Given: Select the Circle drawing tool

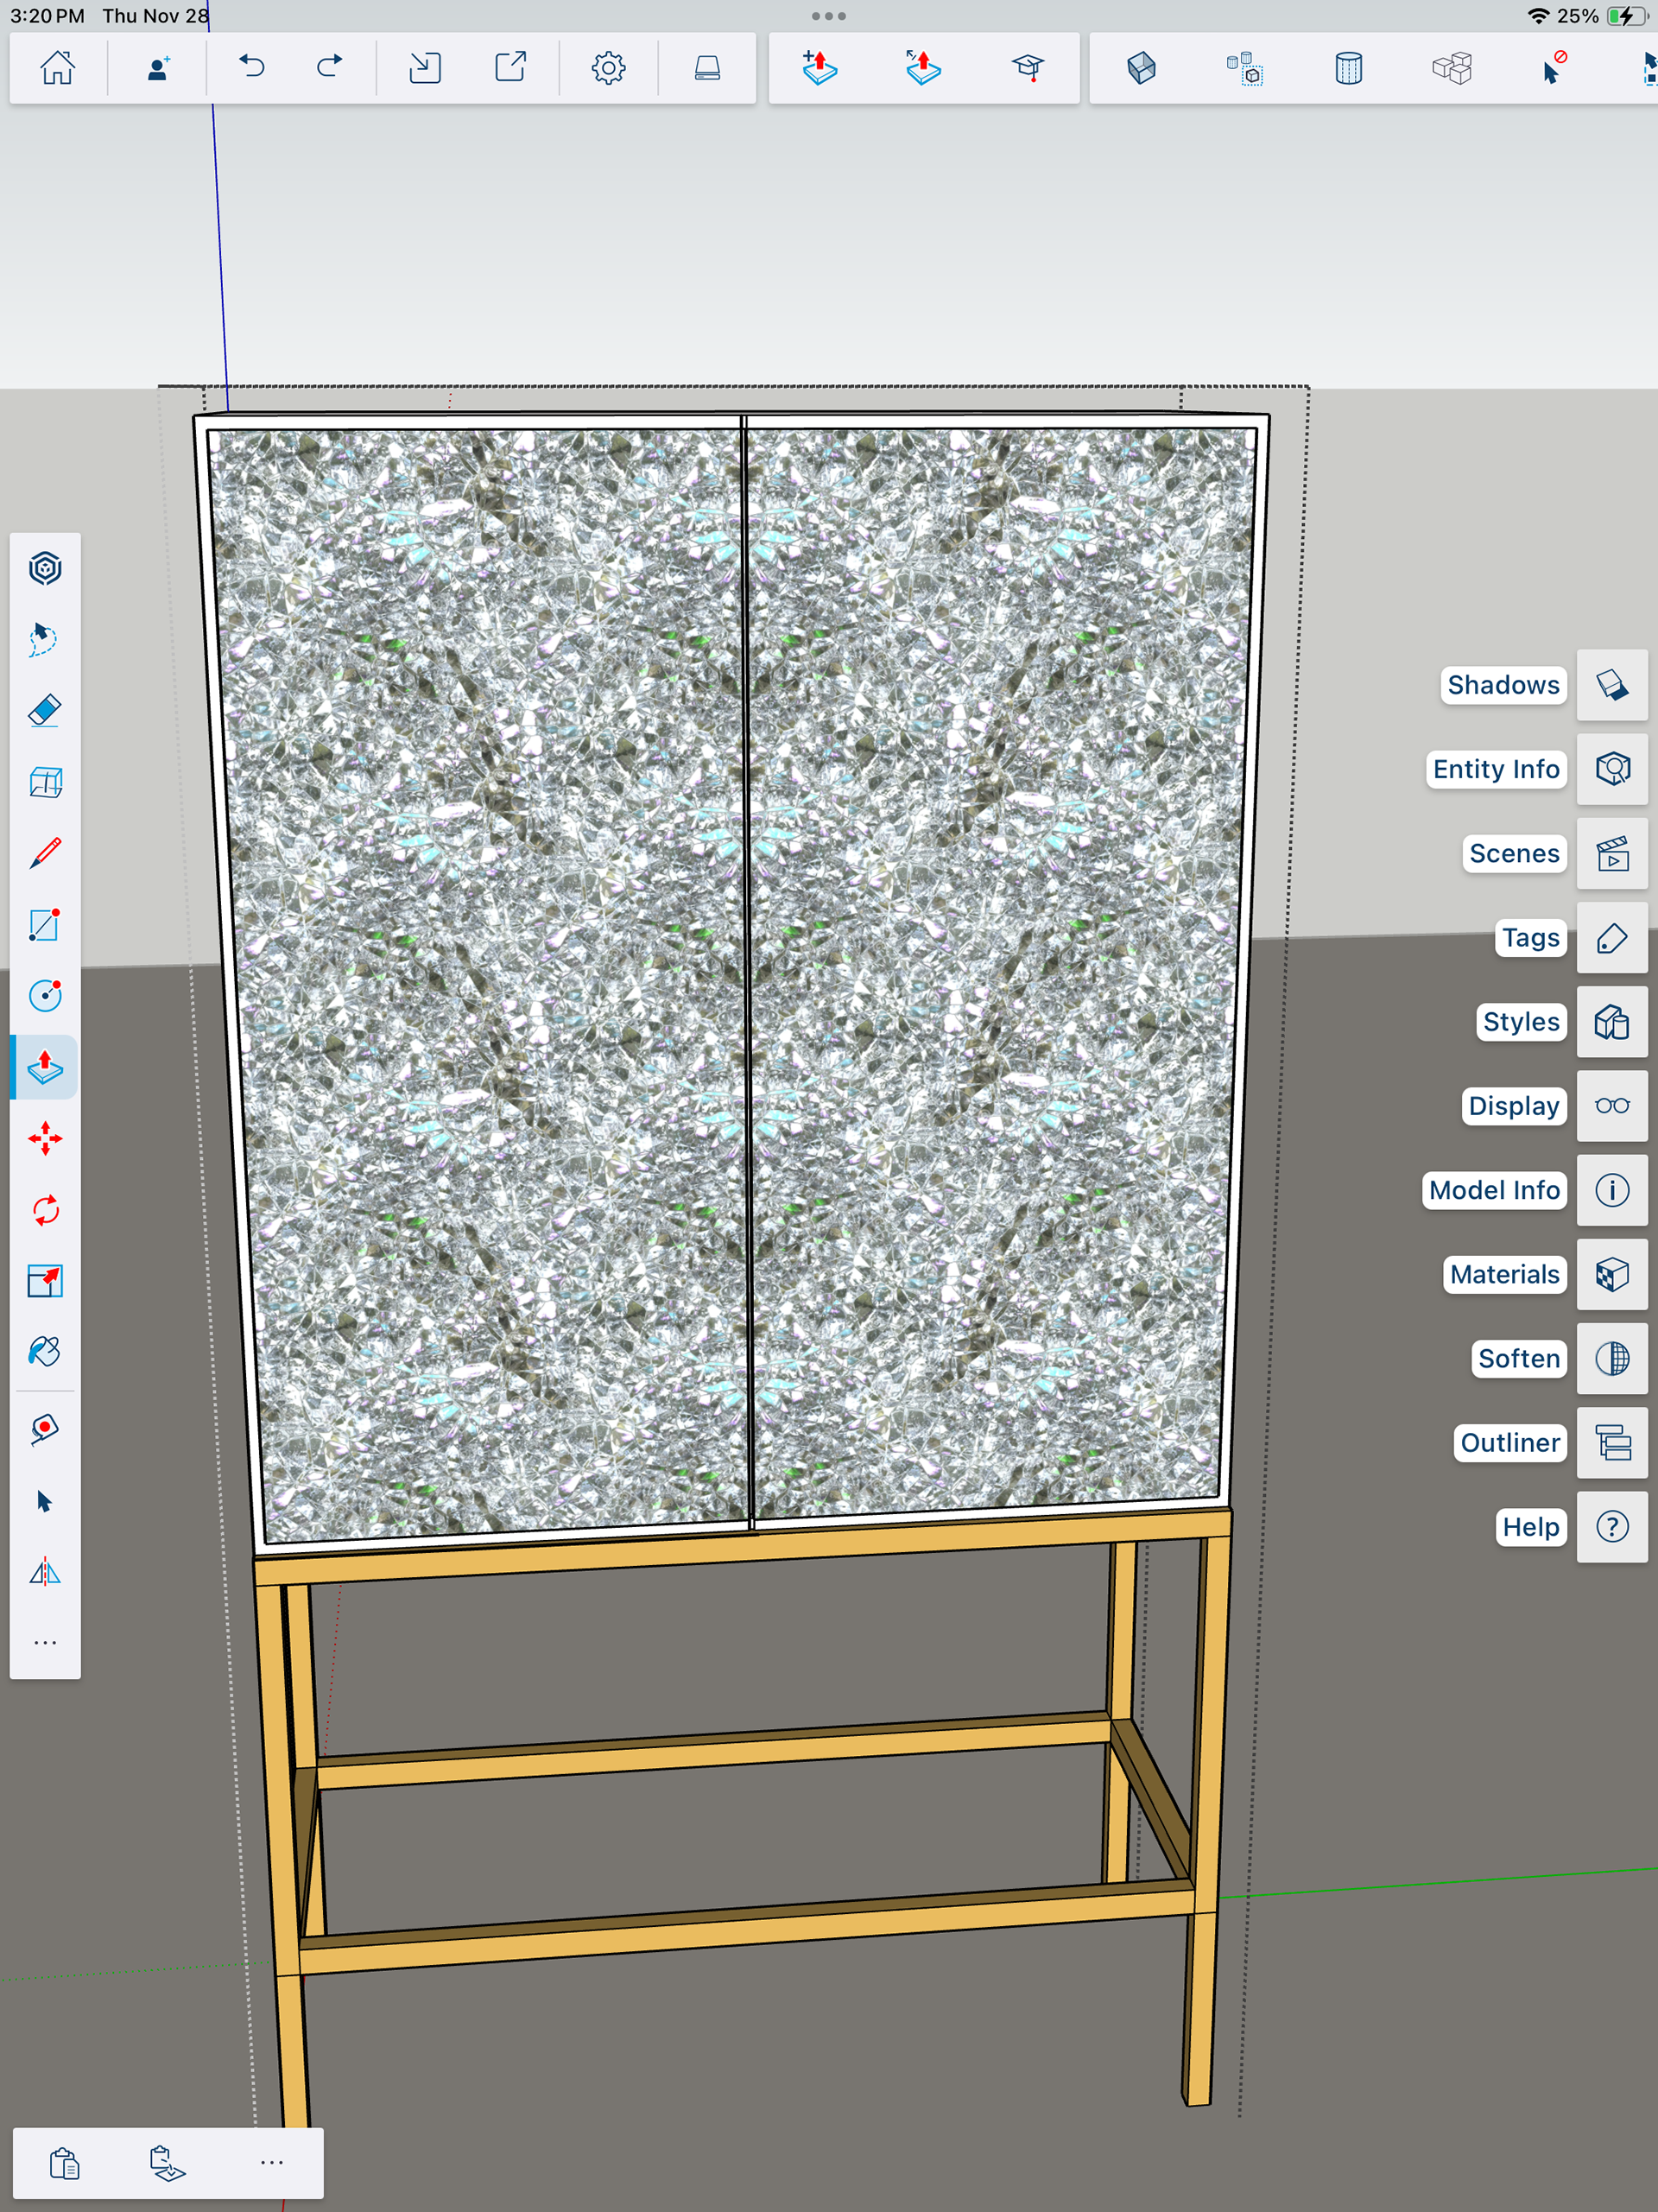Looking at the screenshot, I should [45, 996].
